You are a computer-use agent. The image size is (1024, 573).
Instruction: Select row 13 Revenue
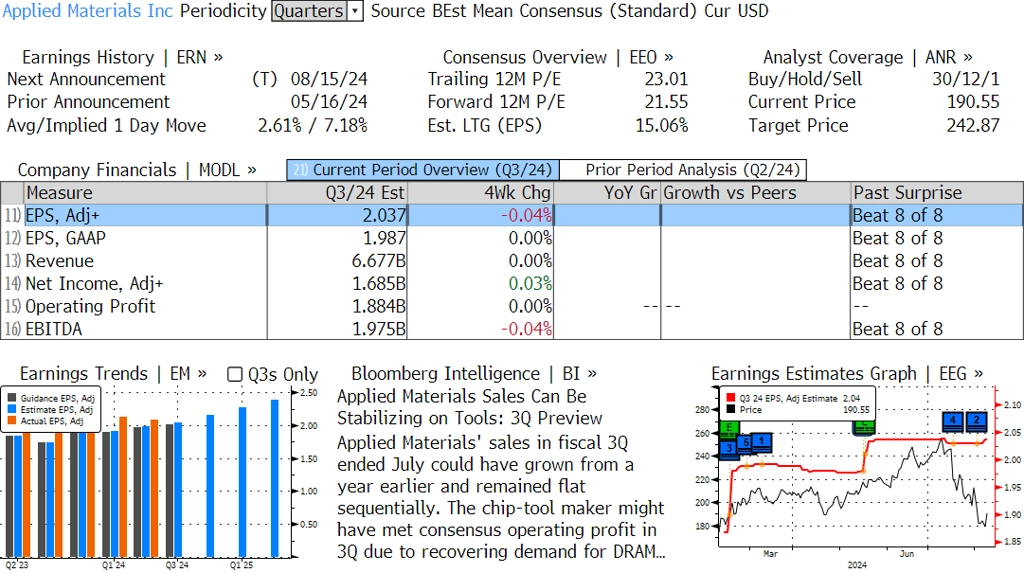pos(512,261)
